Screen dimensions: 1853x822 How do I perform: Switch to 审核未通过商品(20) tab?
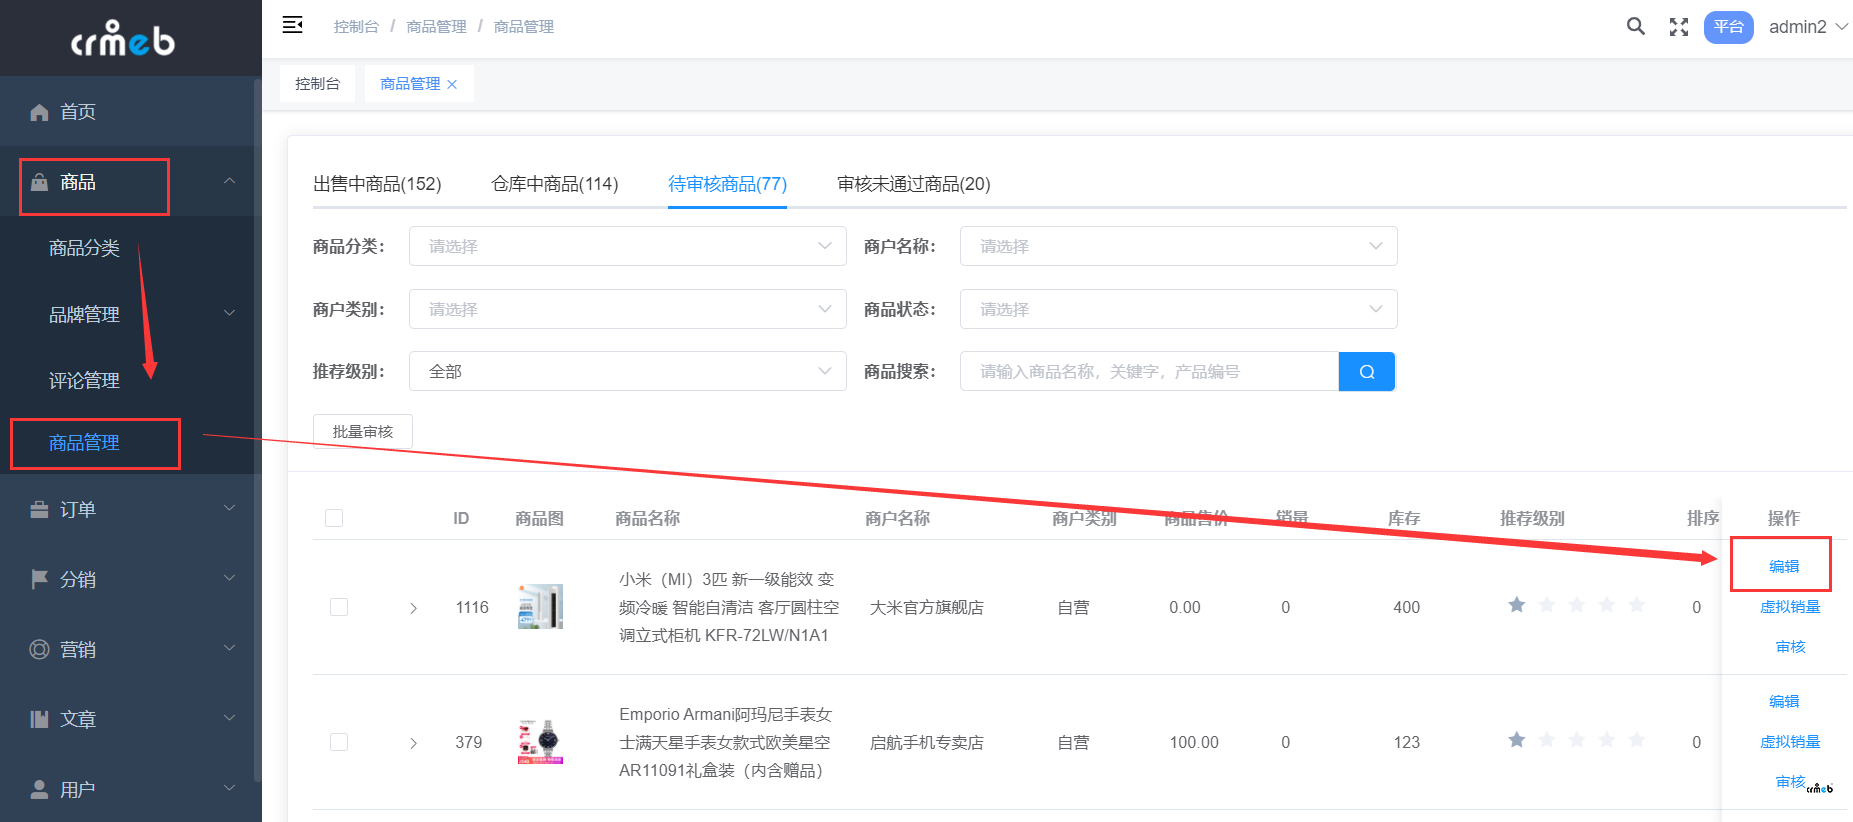(x=914, y=184)
